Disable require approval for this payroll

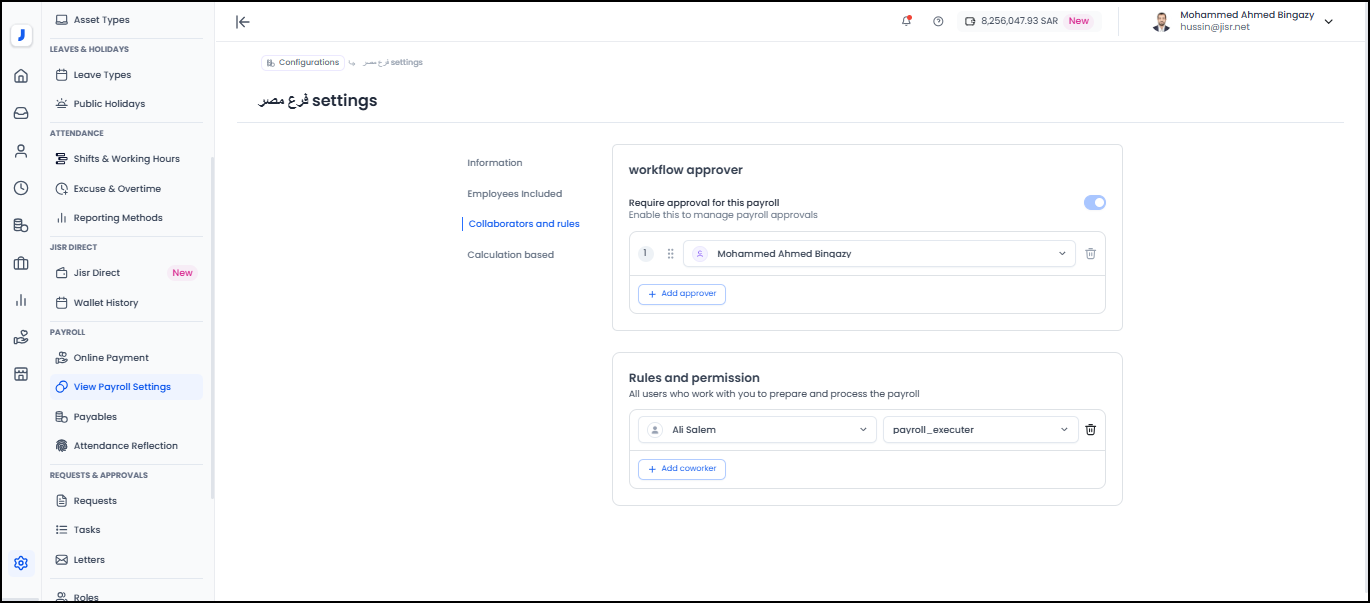(x=1094, y=203)
